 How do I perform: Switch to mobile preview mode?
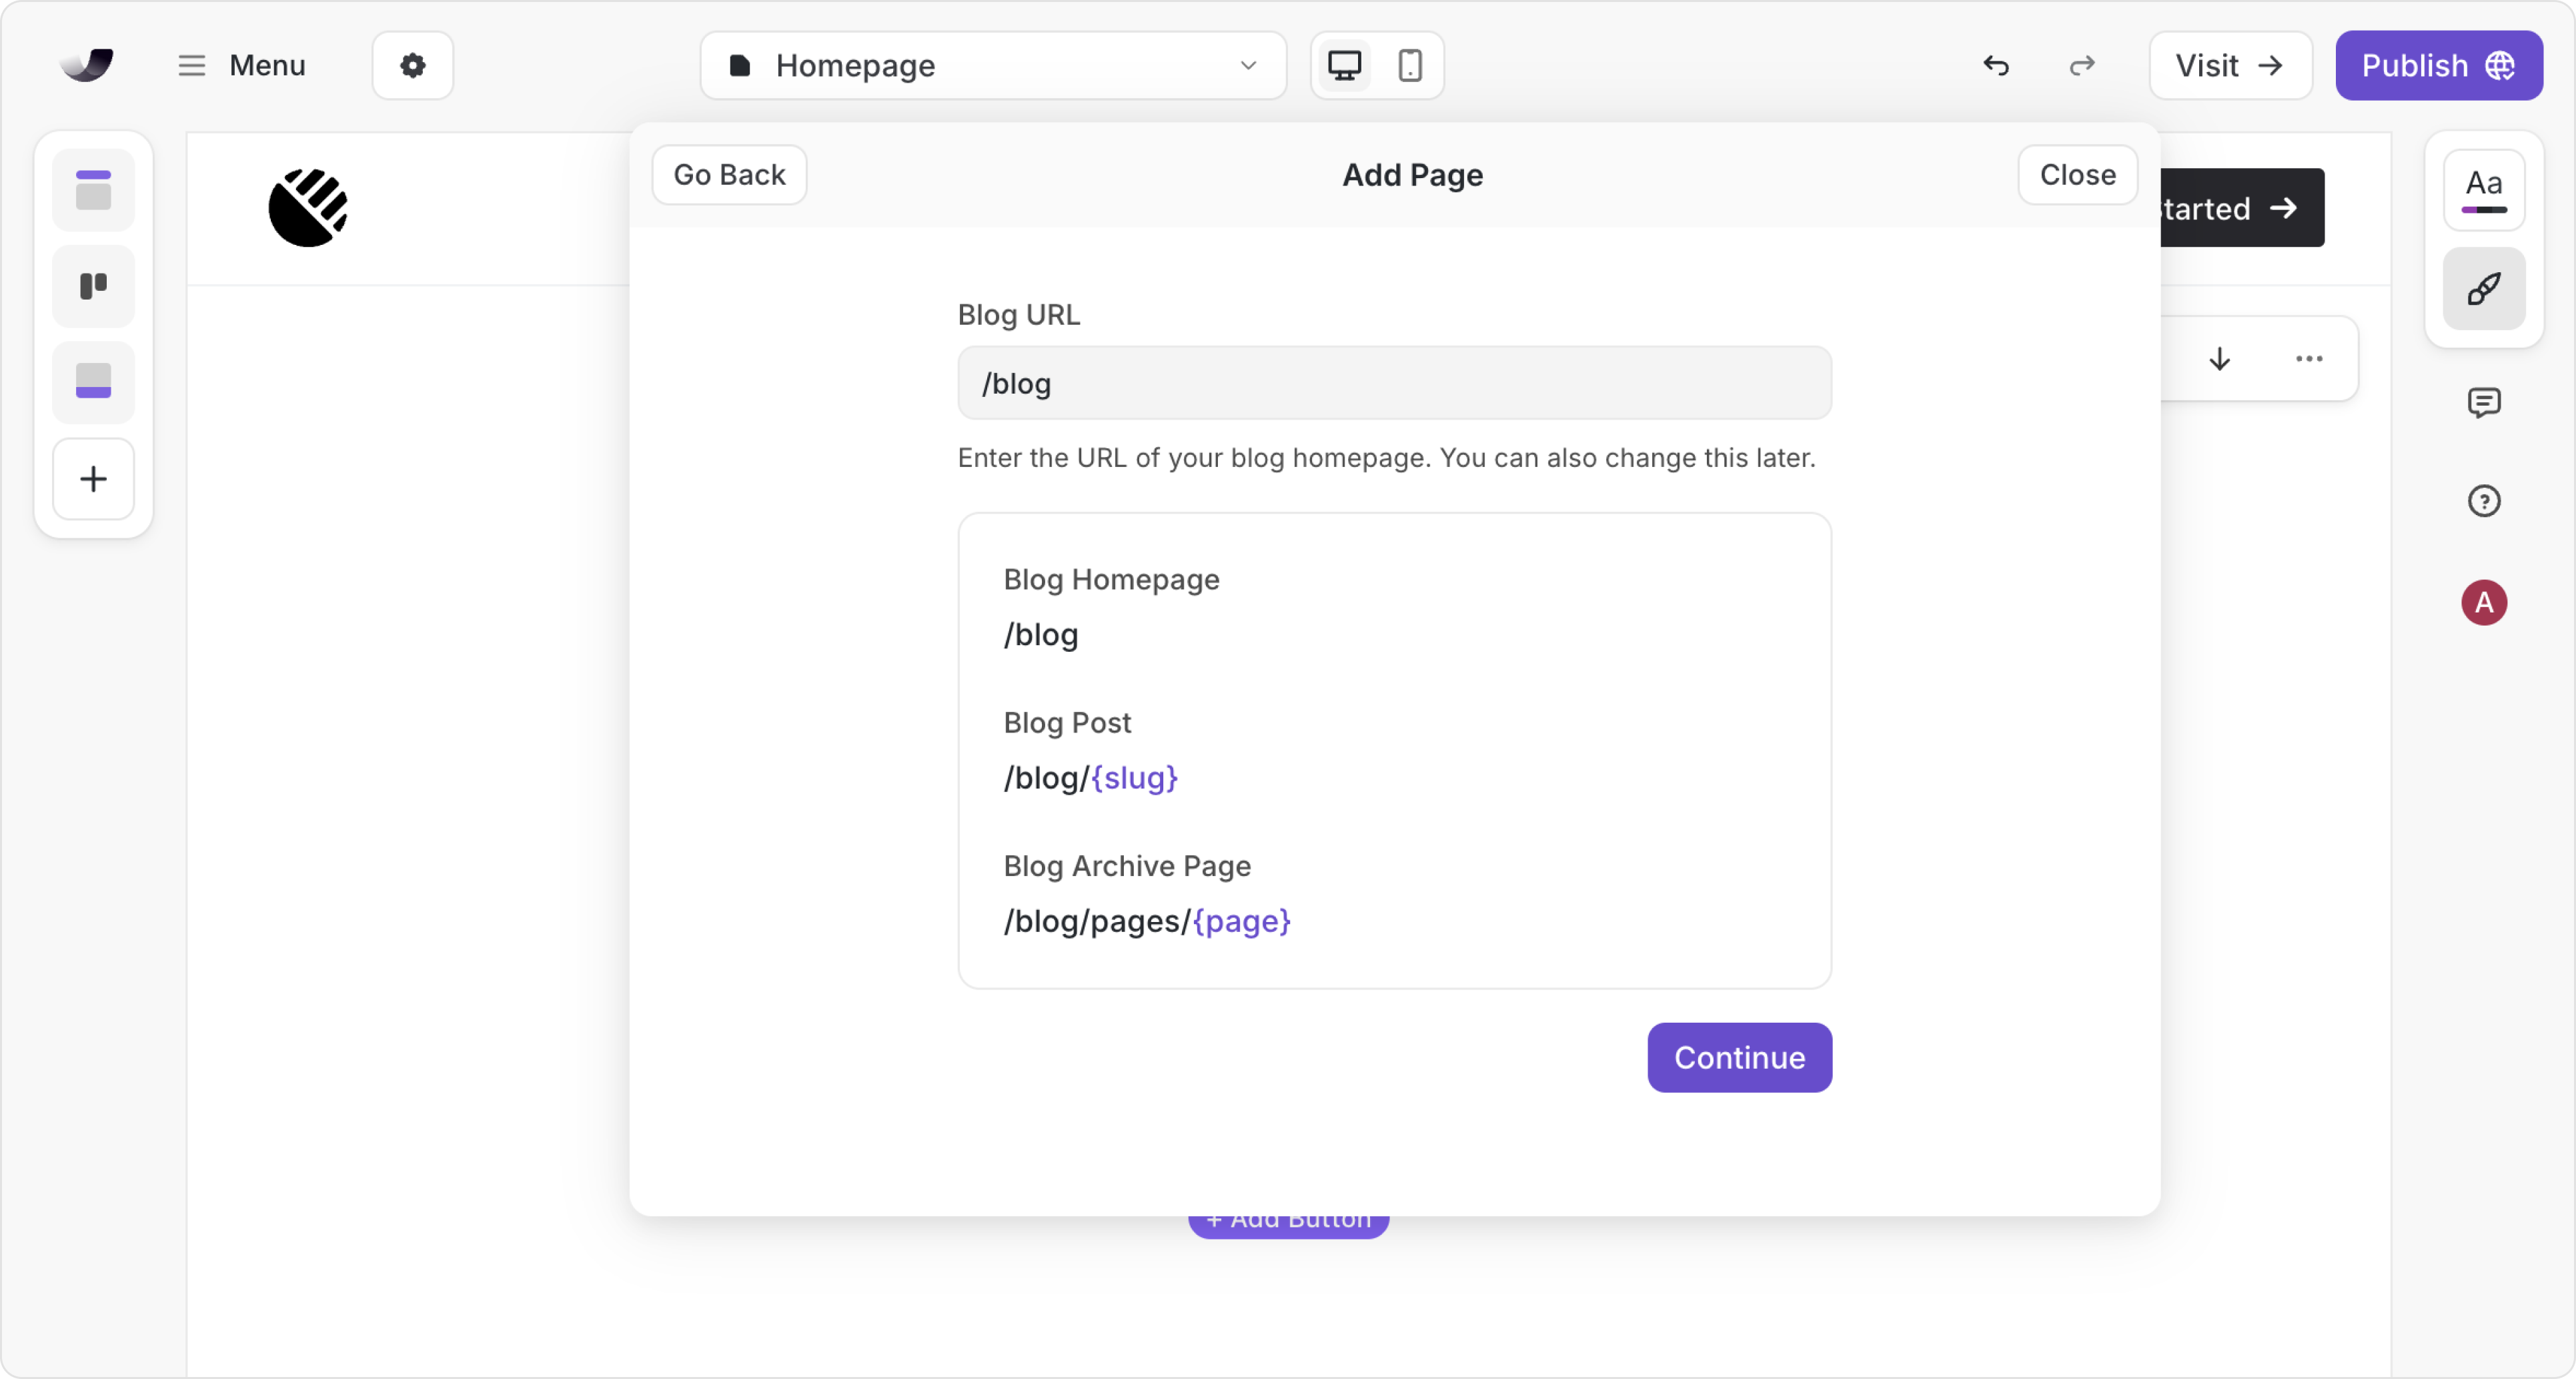(1409, 66)
